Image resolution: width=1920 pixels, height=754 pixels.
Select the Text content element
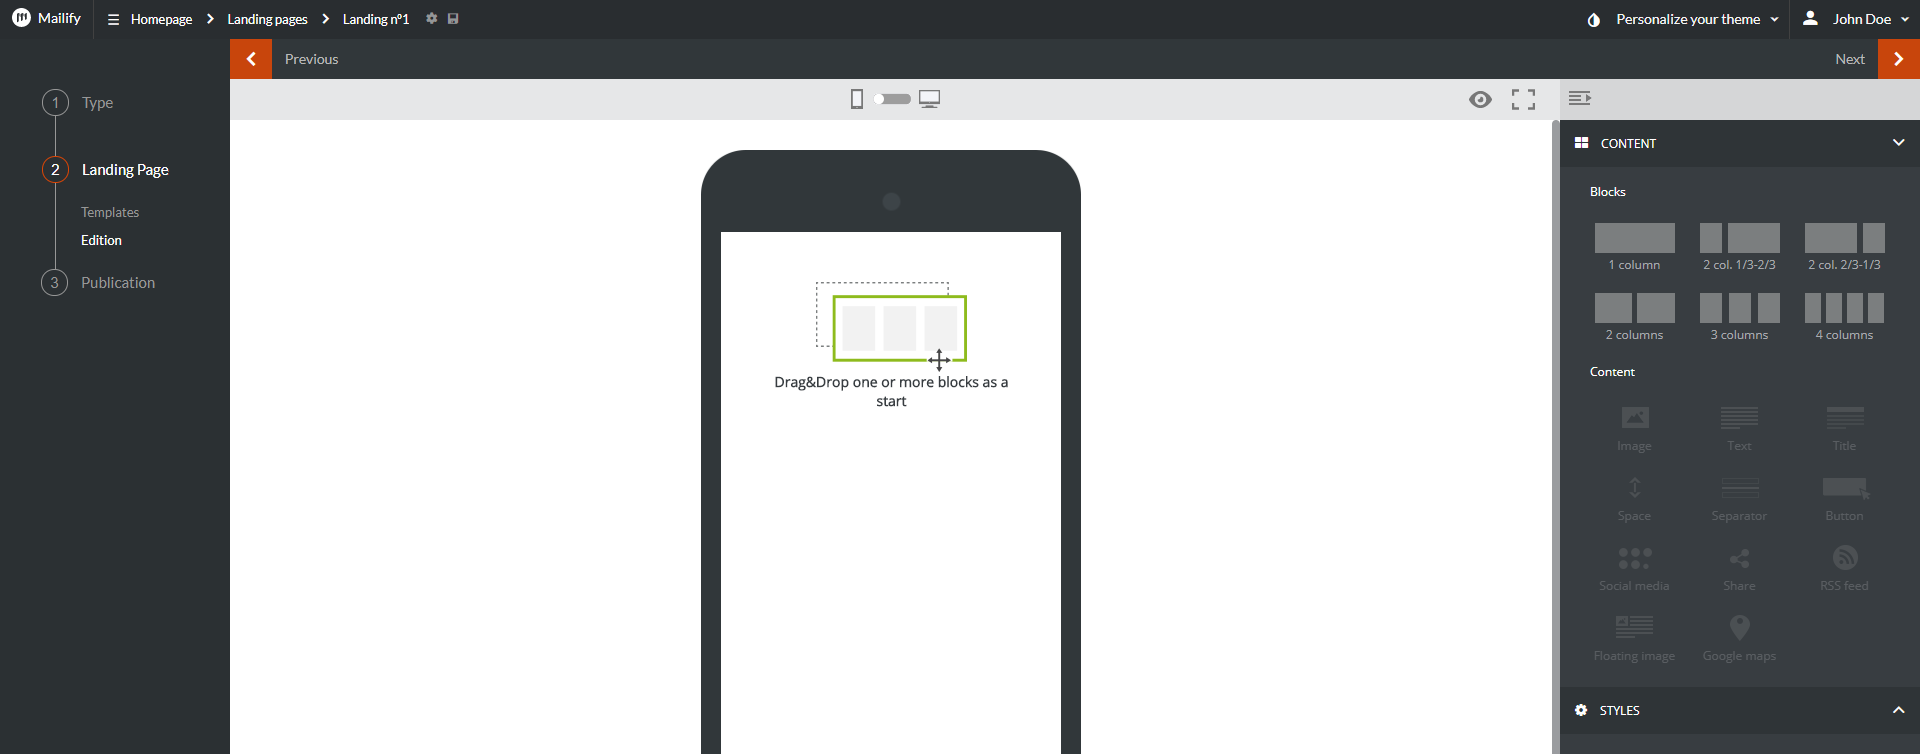pos(1739,428)
